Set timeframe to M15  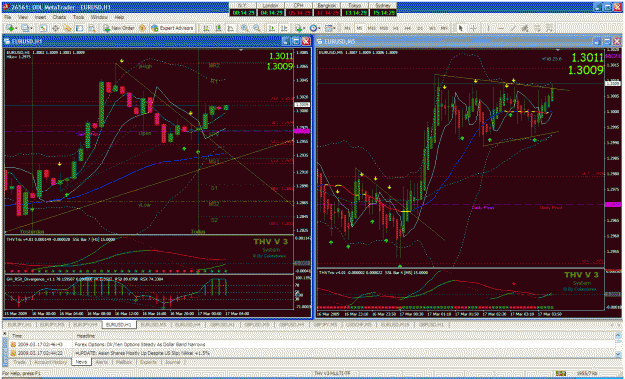coord(371,28)
